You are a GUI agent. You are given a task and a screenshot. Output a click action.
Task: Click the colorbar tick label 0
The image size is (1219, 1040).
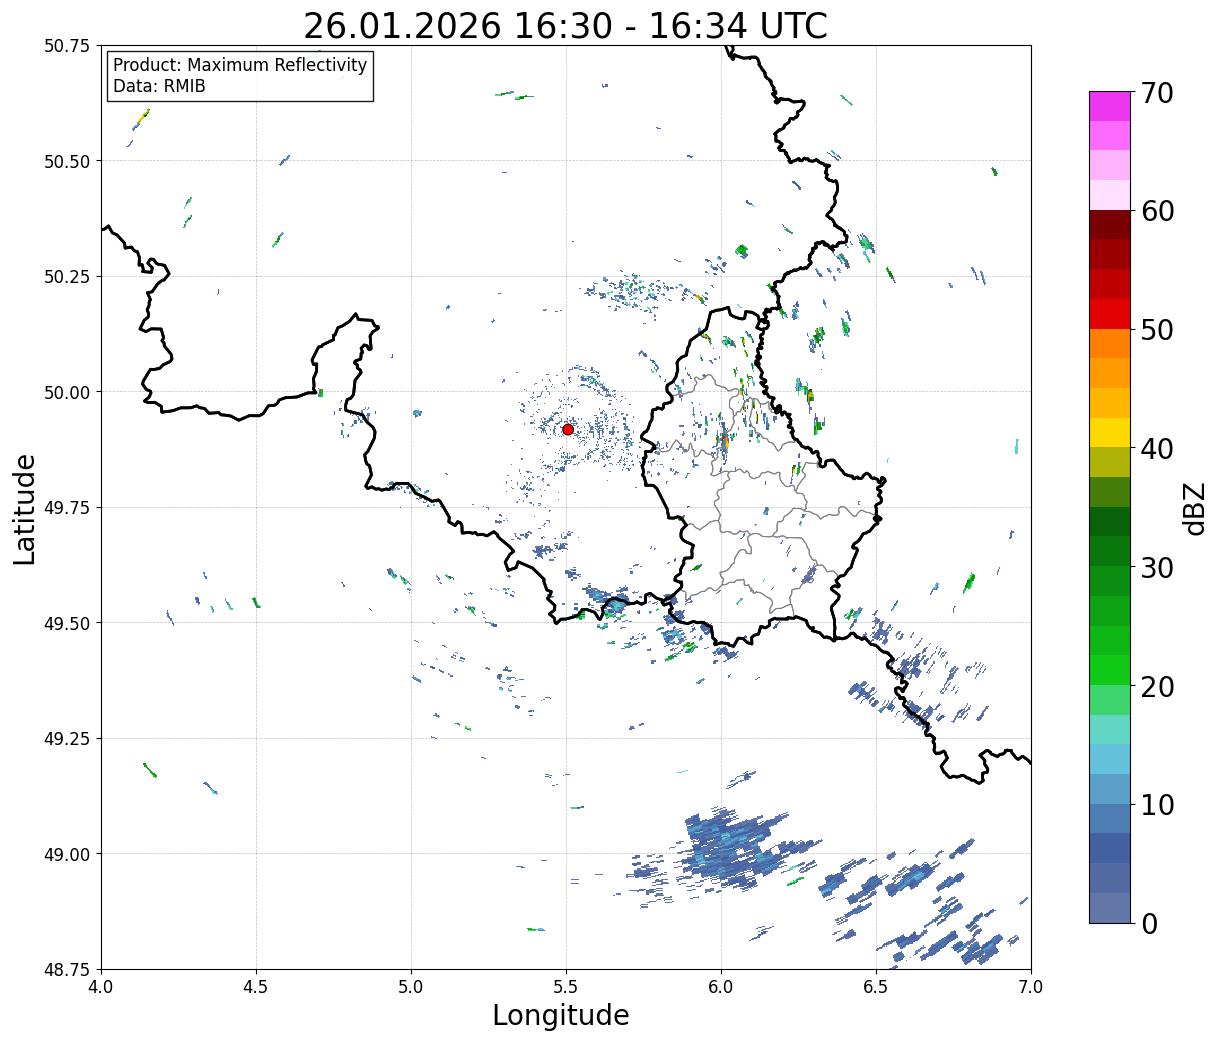(1149, 923)
